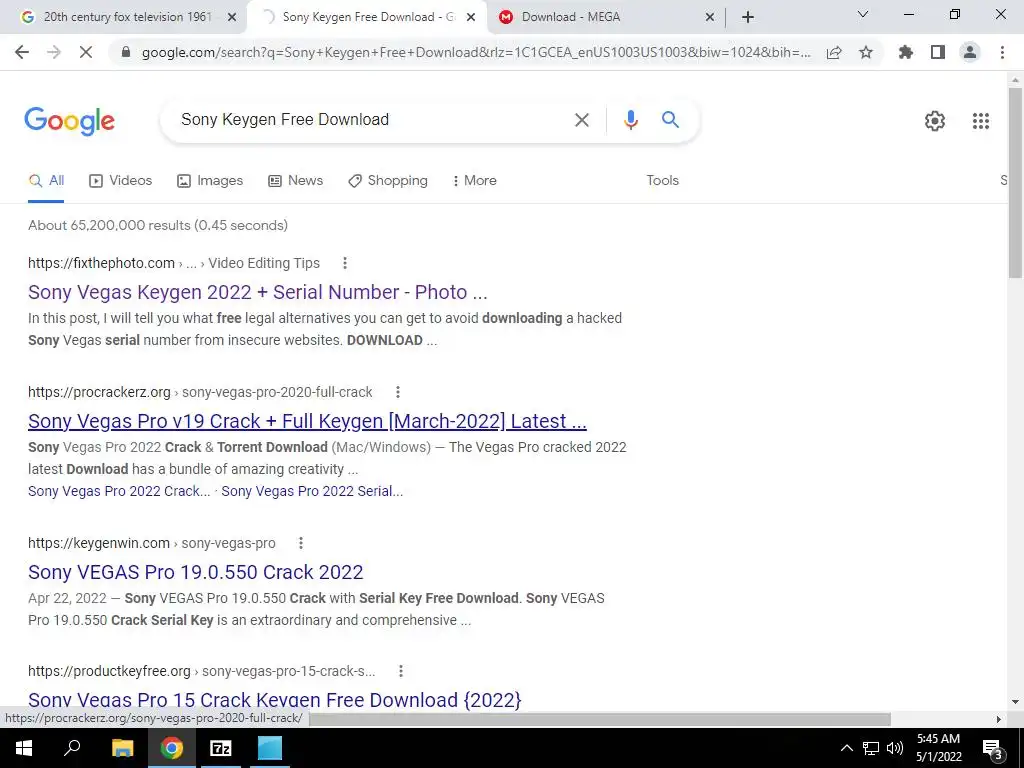Open the Windows notification center
The width and height of the screenshot is (1024, 768).
pos(992,748)
